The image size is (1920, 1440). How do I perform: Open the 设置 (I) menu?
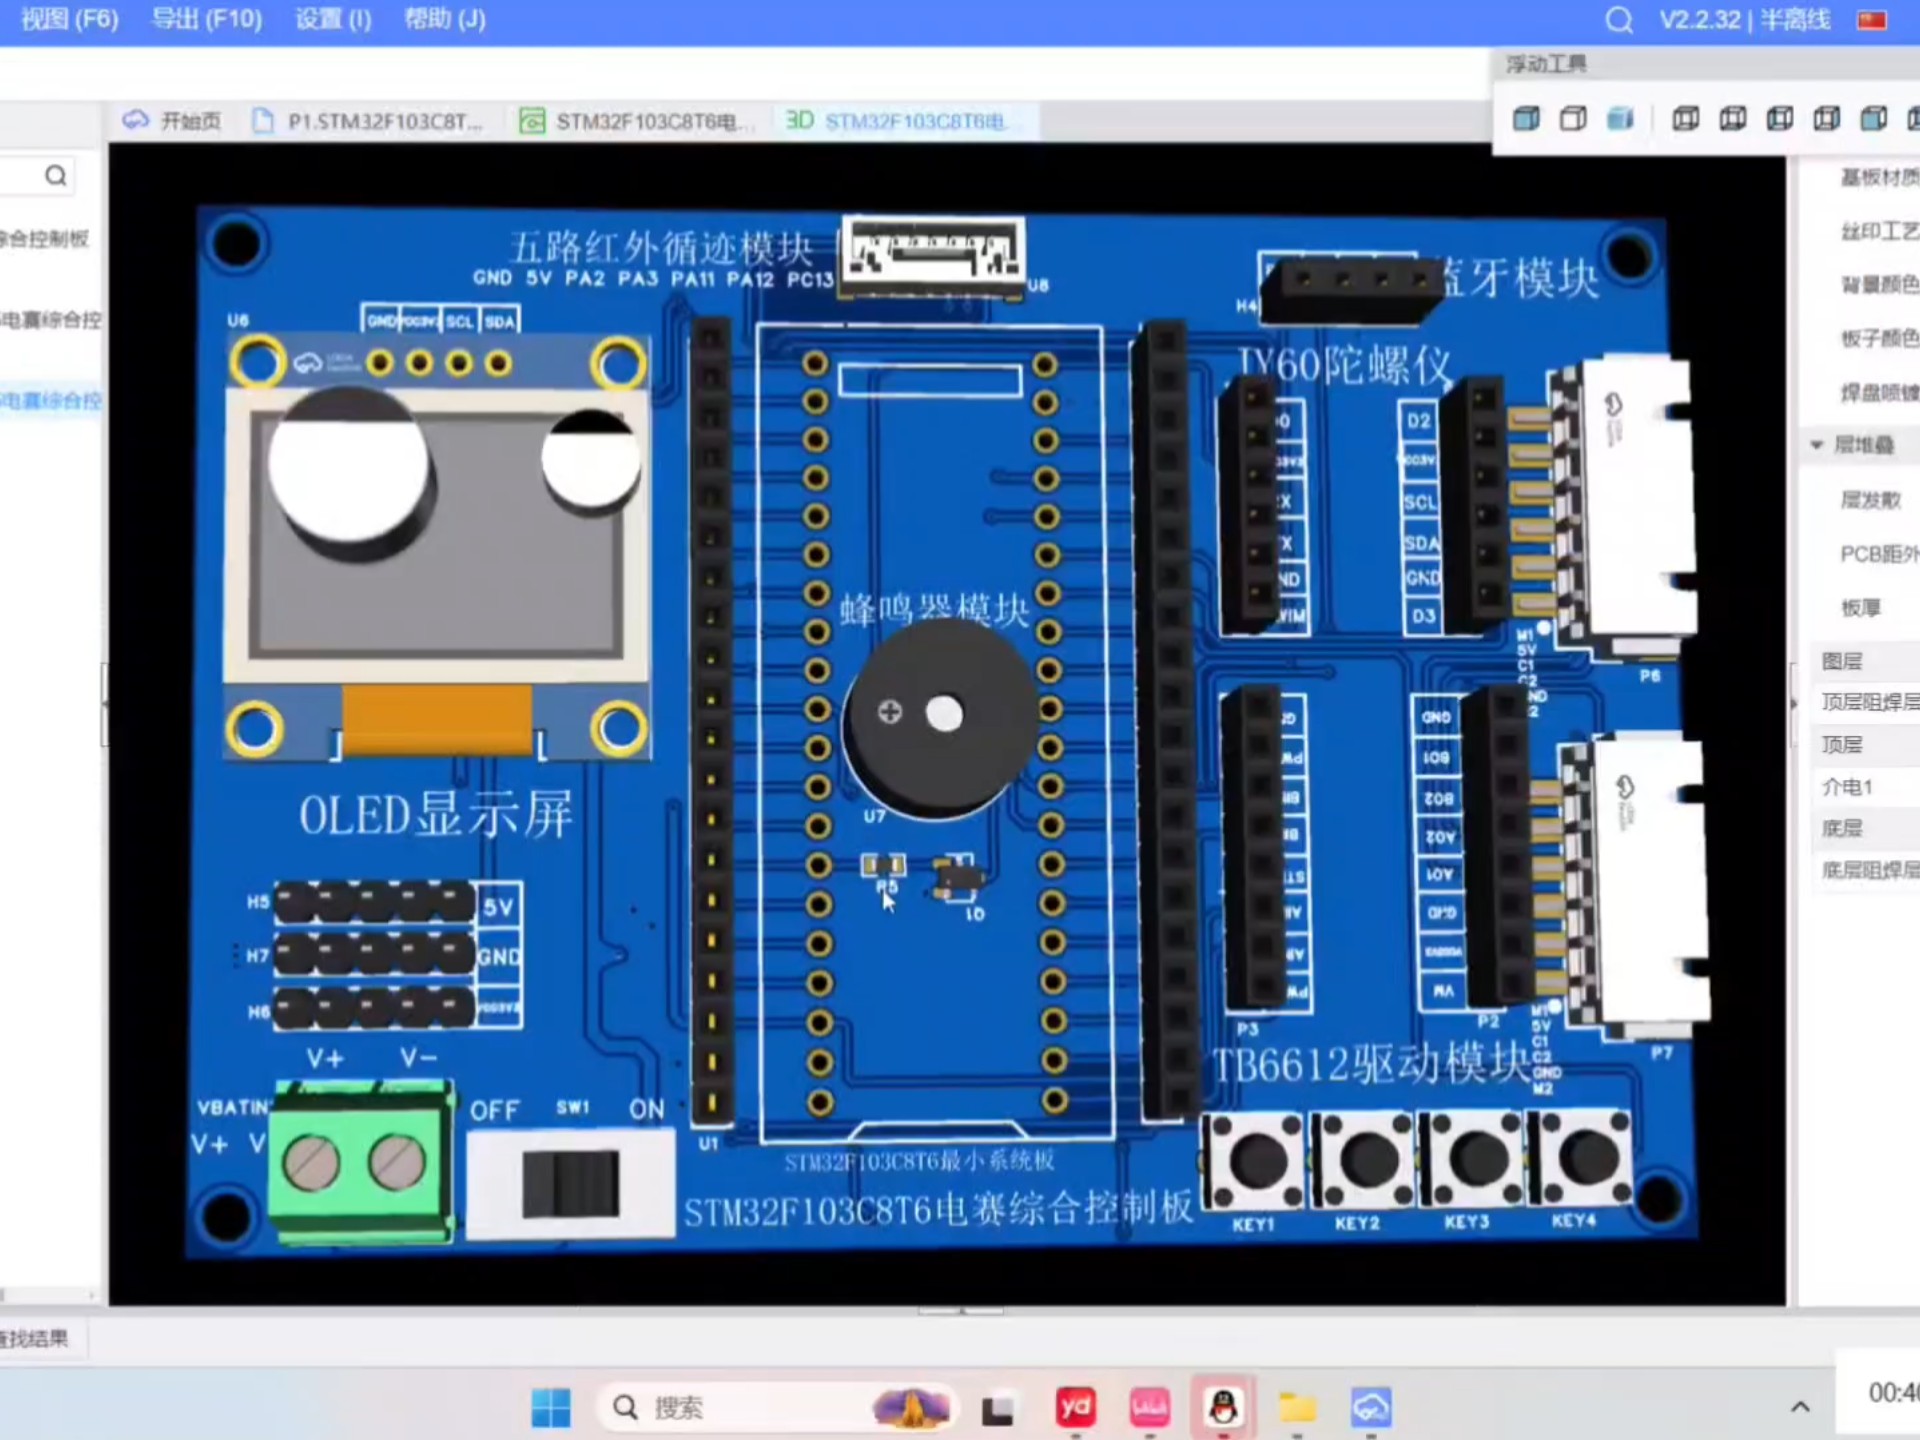point(333,20)
